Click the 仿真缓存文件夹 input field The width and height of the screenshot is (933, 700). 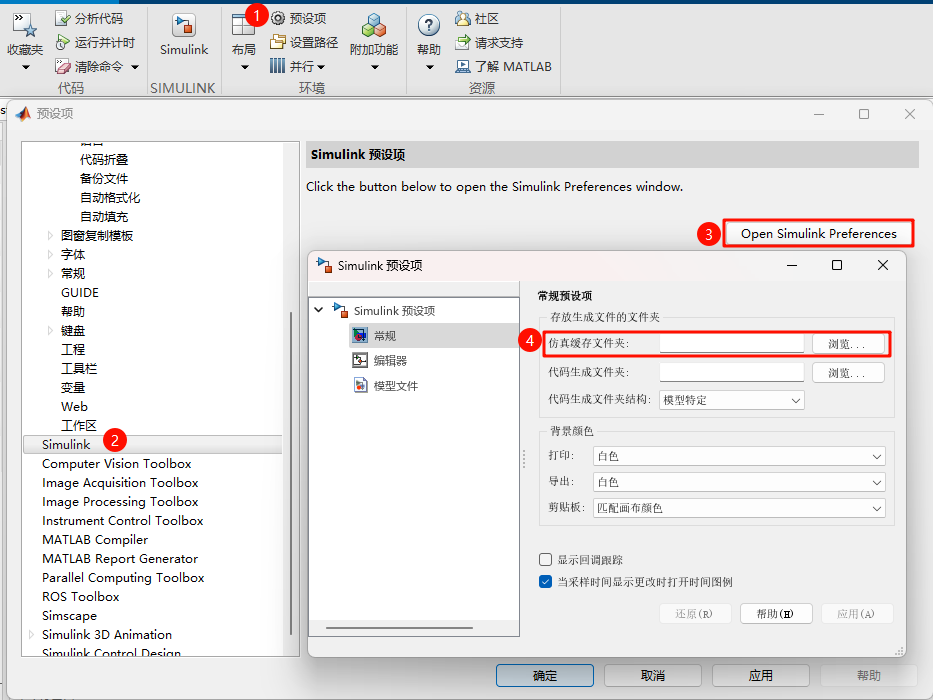732,343
